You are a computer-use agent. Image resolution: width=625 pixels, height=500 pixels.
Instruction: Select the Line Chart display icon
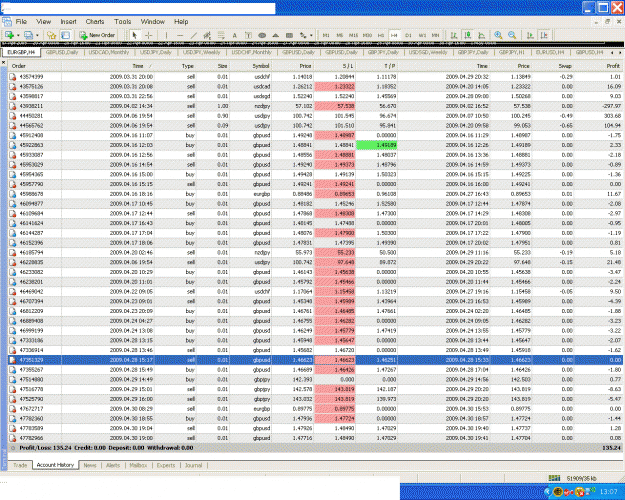click(x=482, y=35)
